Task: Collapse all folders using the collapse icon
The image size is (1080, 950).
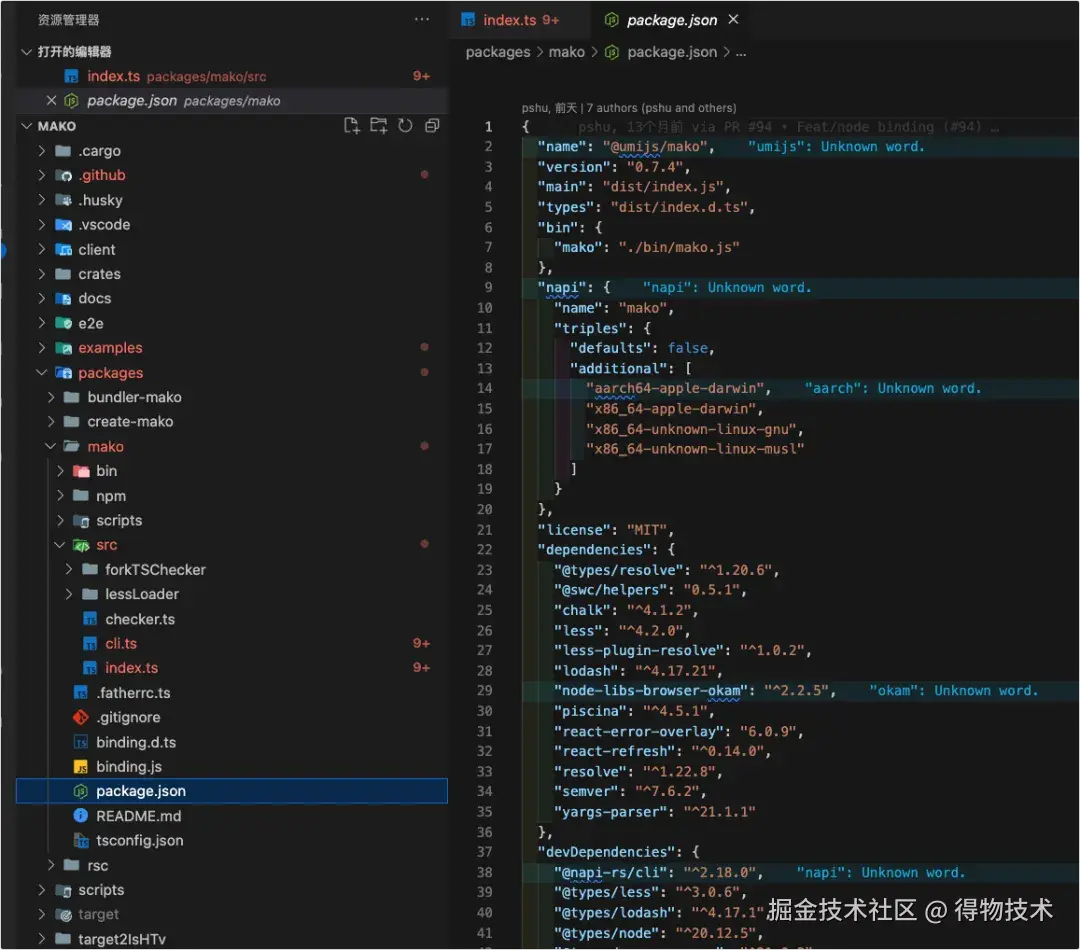Action: point(432,125)
